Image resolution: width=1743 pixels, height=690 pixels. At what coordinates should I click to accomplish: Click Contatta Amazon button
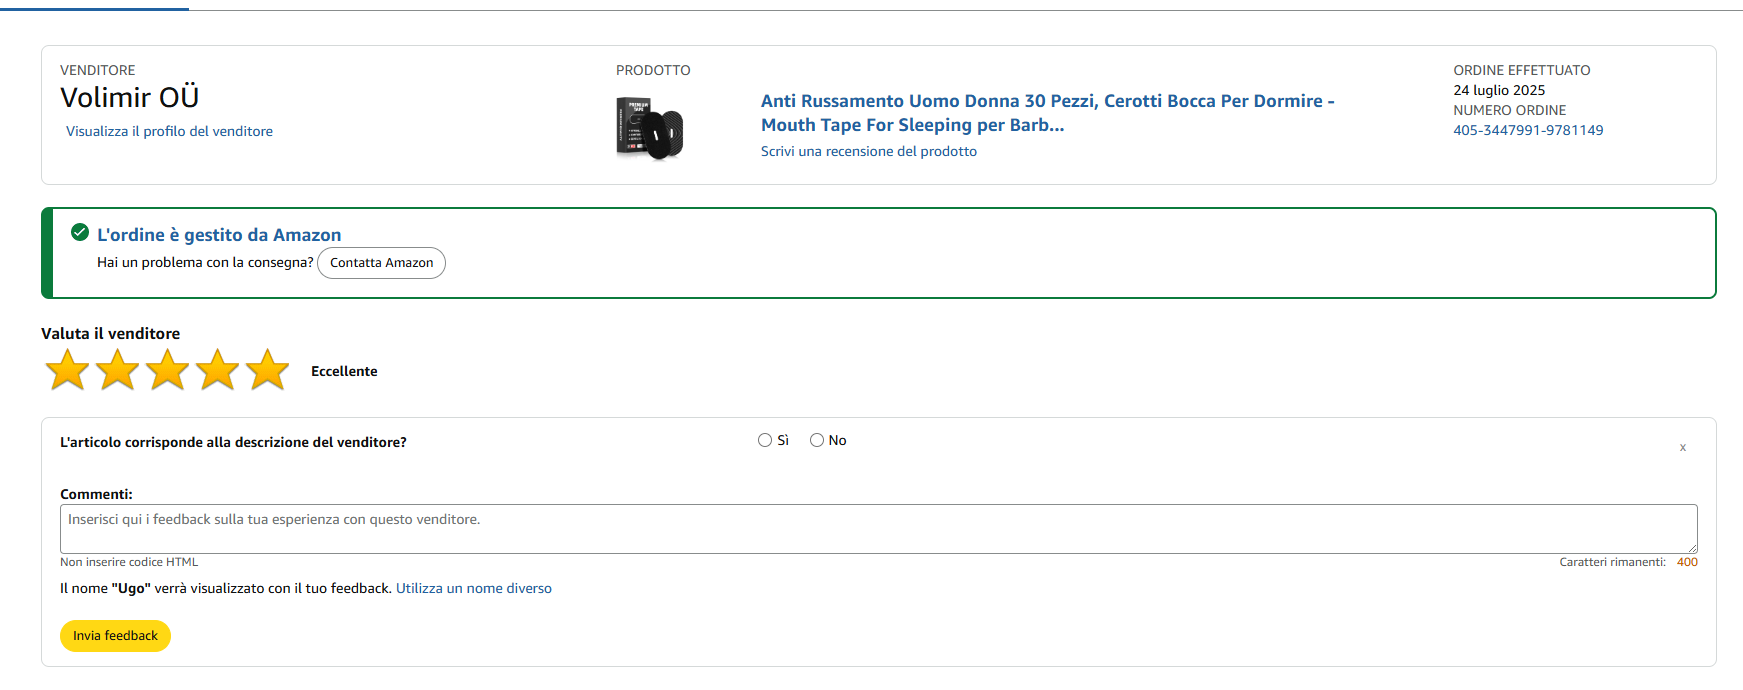click(381, 263)
